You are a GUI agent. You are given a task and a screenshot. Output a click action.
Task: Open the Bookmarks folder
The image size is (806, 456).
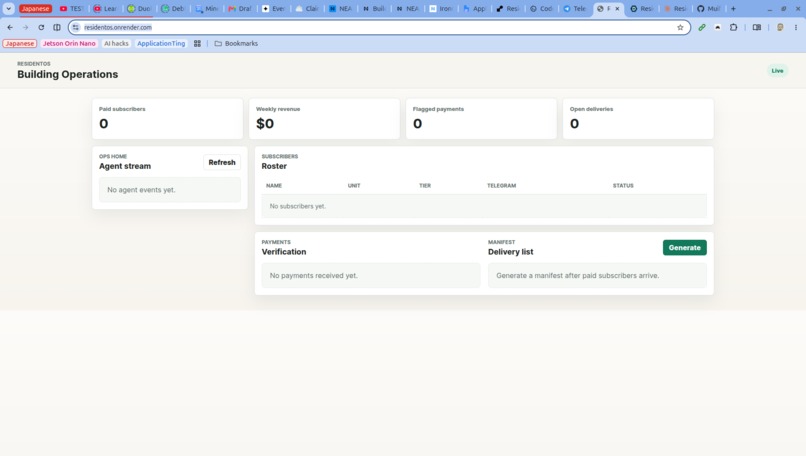[x=236, y=44]
